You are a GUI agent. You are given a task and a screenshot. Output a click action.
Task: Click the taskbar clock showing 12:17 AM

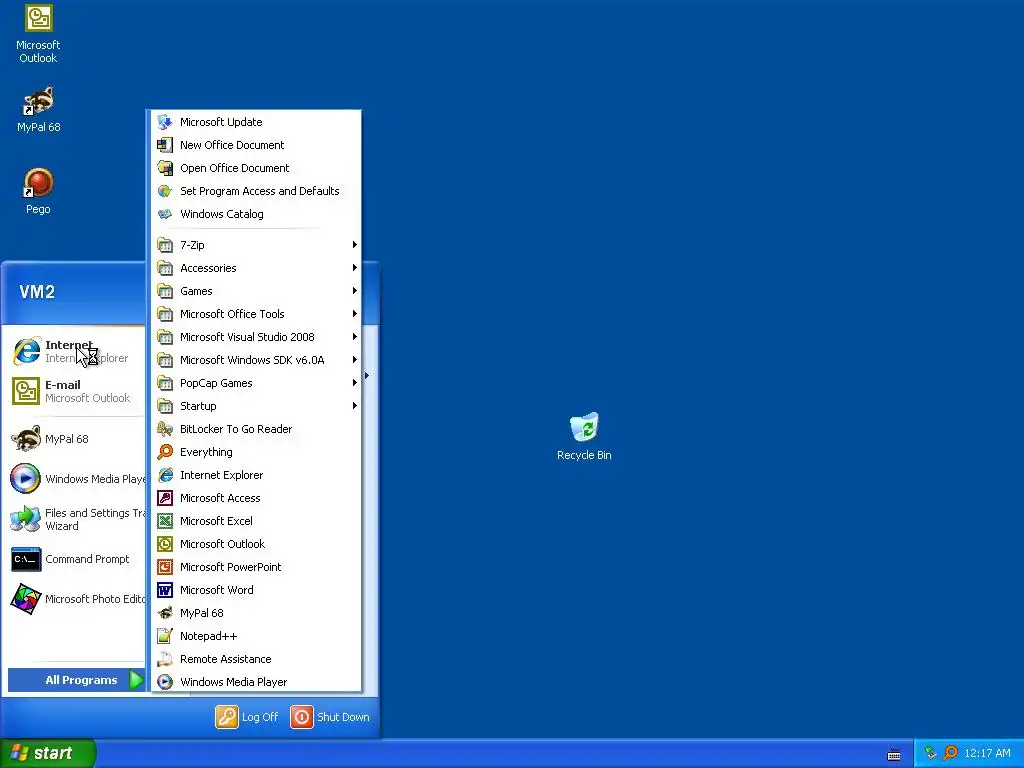987,754
